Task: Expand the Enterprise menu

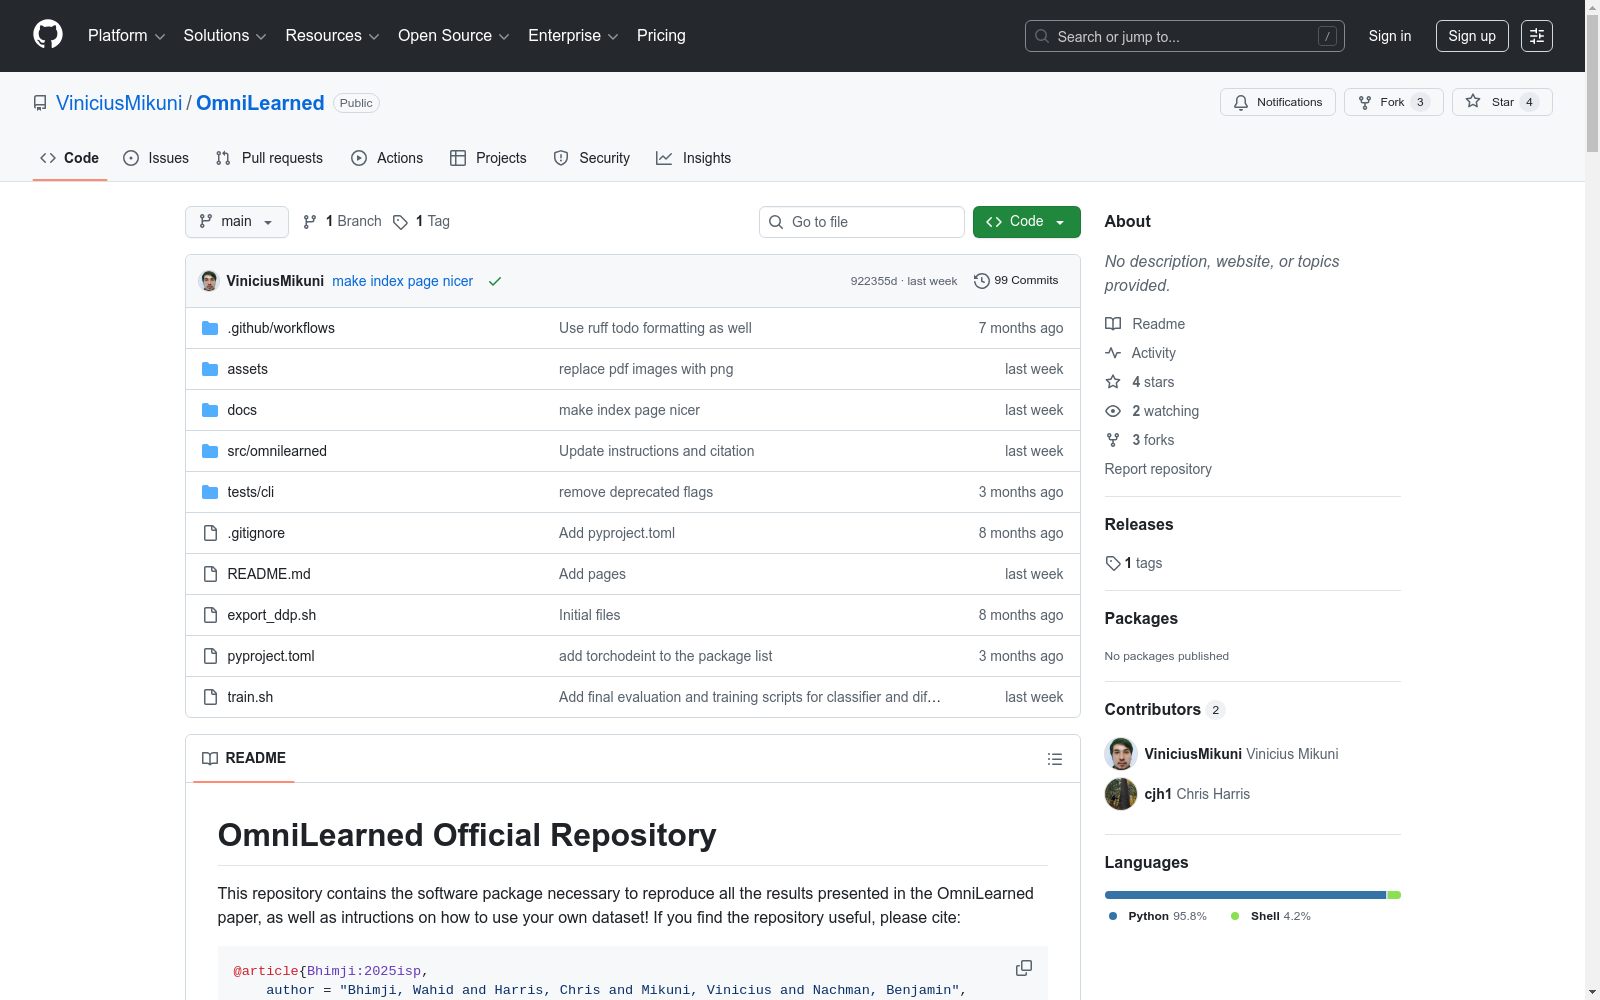Action: coord(573,36)
